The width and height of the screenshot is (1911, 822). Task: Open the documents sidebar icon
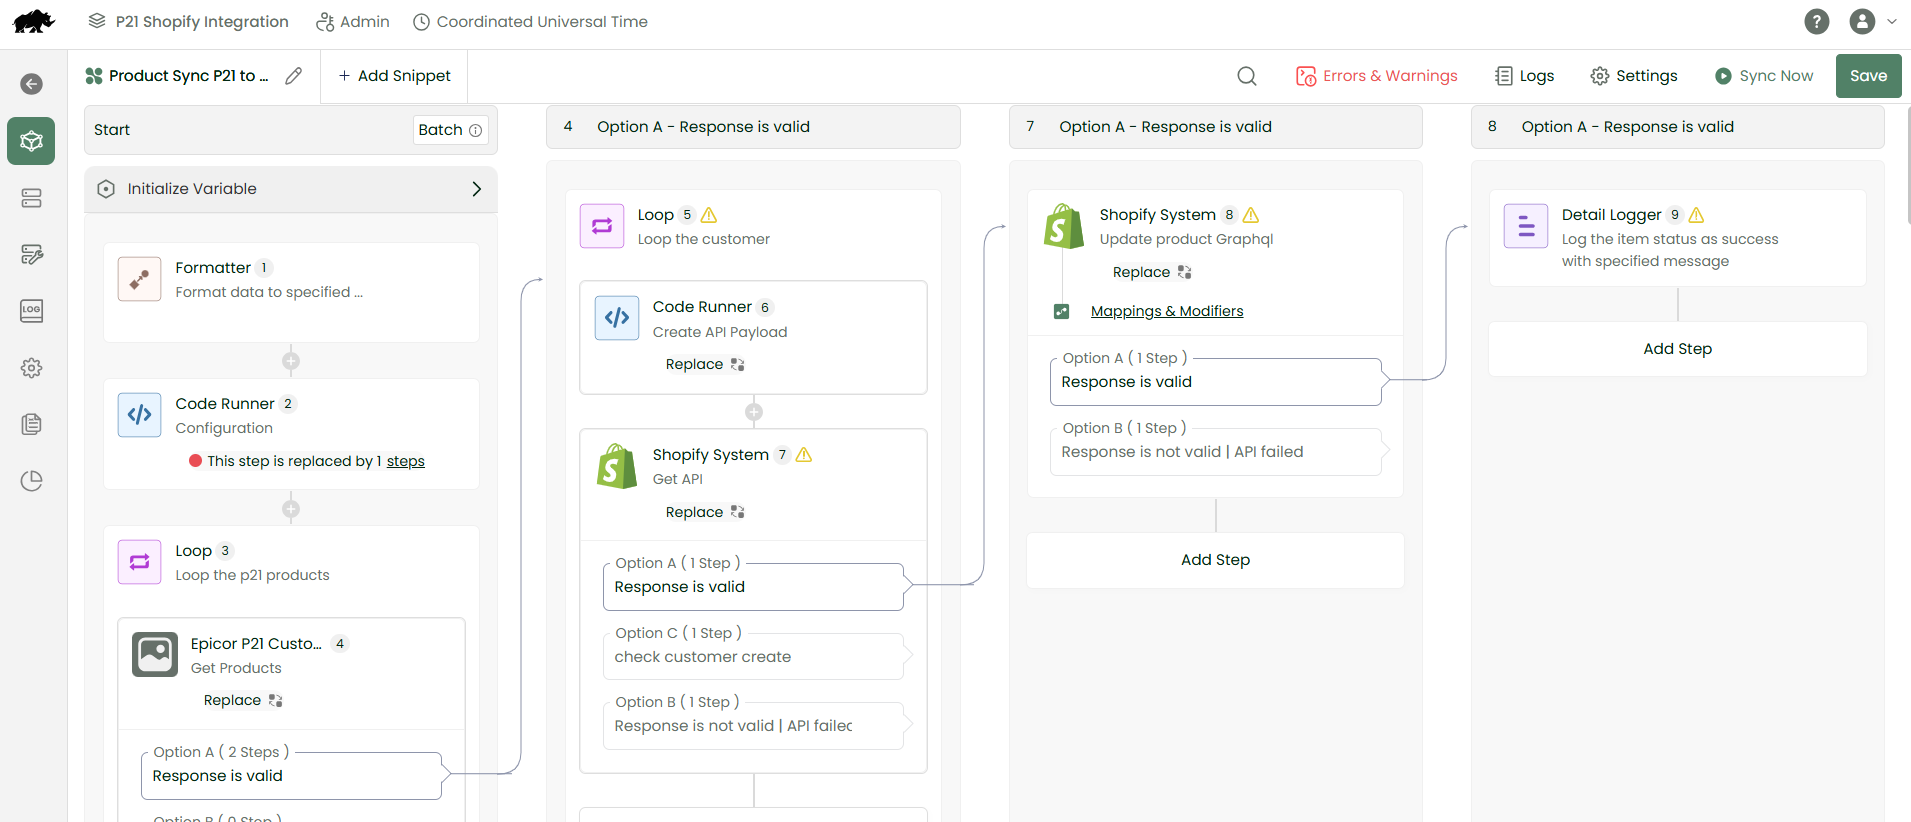(x=32, y=424)
